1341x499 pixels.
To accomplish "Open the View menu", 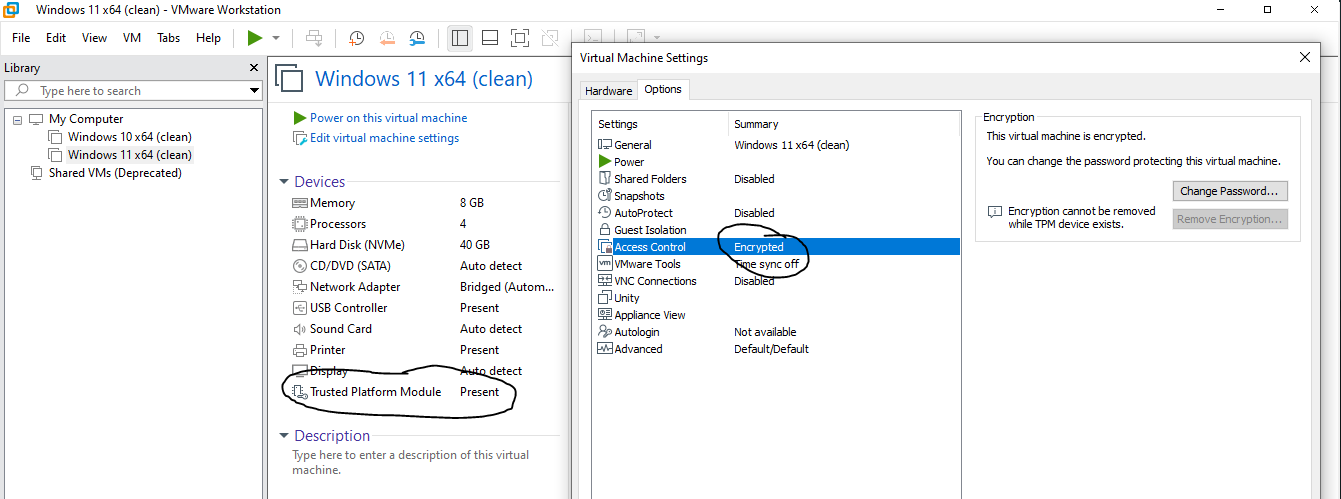I will [94, 38].
